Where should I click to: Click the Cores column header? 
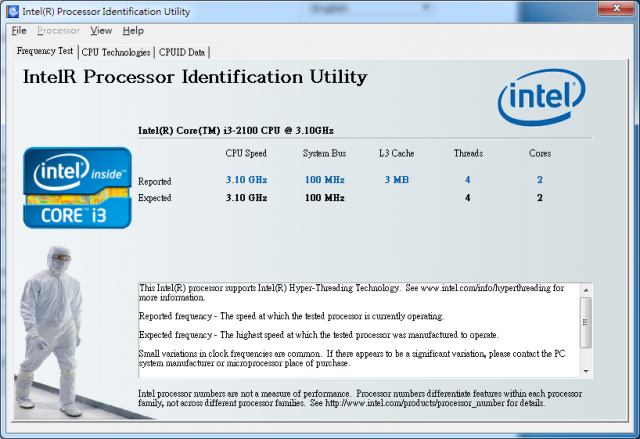pyautogui.click(x=540, y=153)
